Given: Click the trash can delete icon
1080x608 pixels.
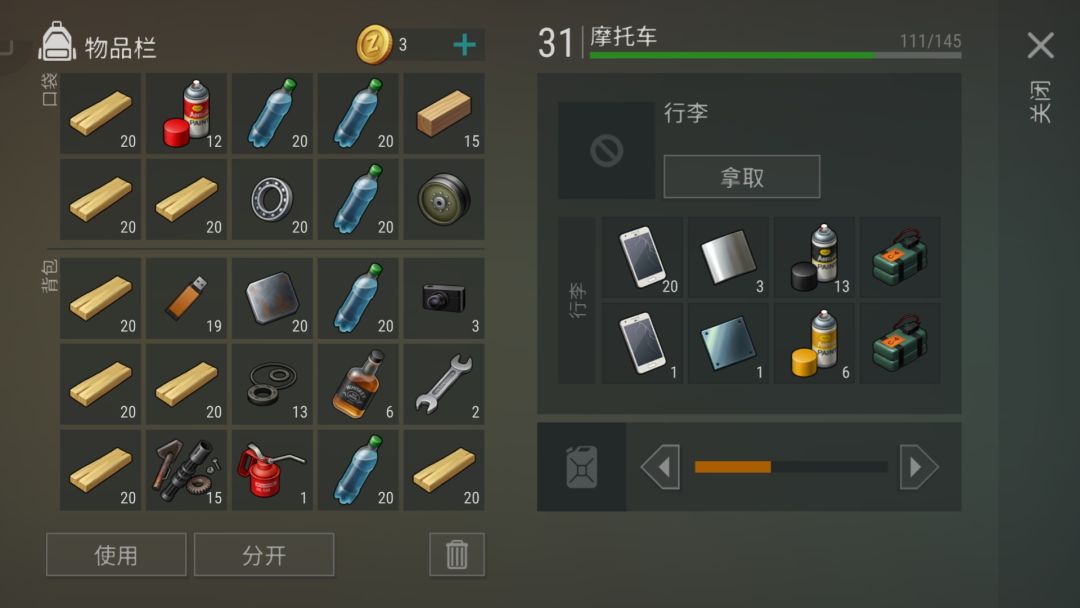Looking at the screenshot, I should (457, 554).
